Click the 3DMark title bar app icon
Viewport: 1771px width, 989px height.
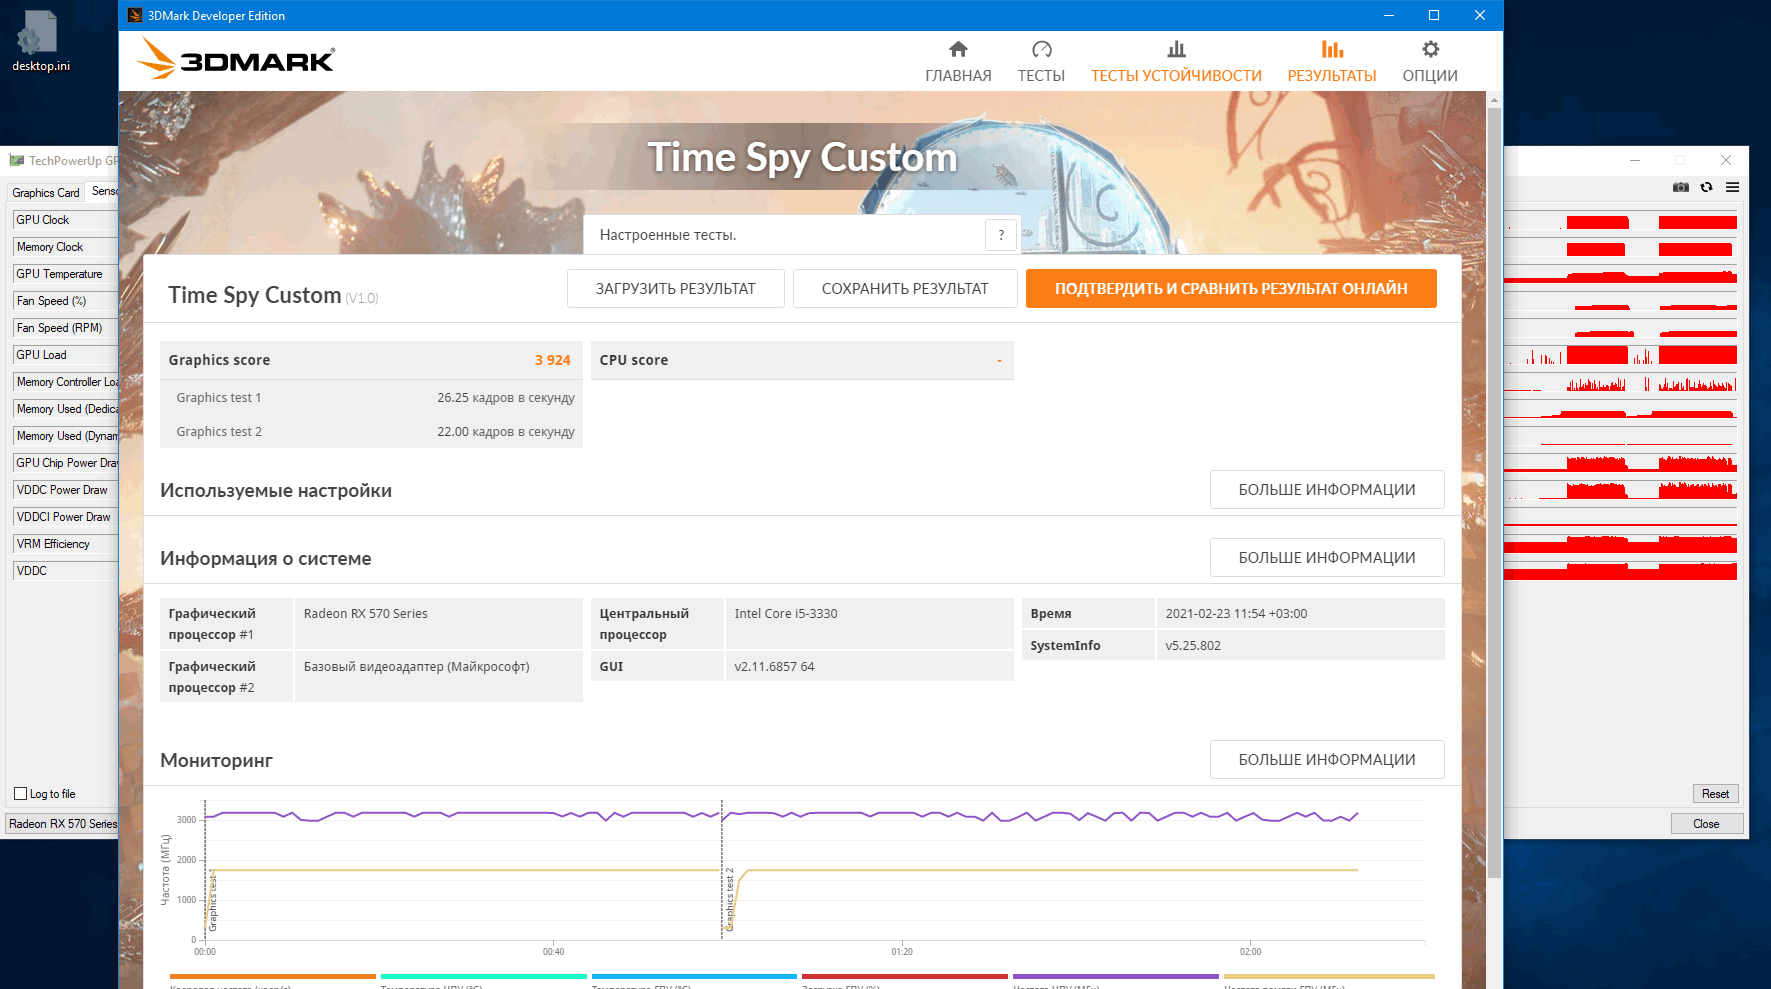pyautogui.click(x=135, y=15)
